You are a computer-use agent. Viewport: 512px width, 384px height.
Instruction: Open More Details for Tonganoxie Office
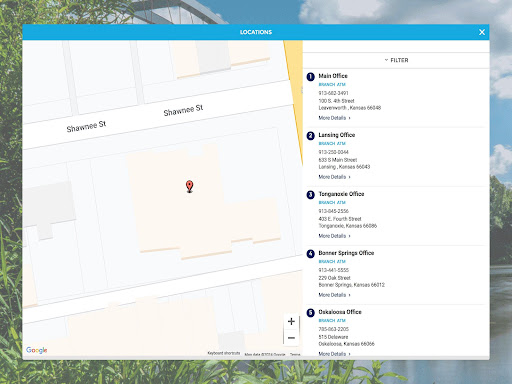click(x=334, y=236)
